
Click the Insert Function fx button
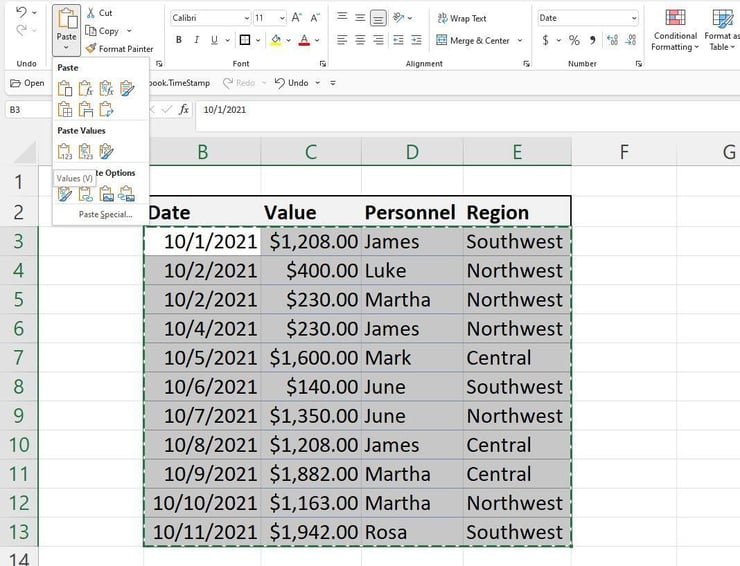coord(184,110)
